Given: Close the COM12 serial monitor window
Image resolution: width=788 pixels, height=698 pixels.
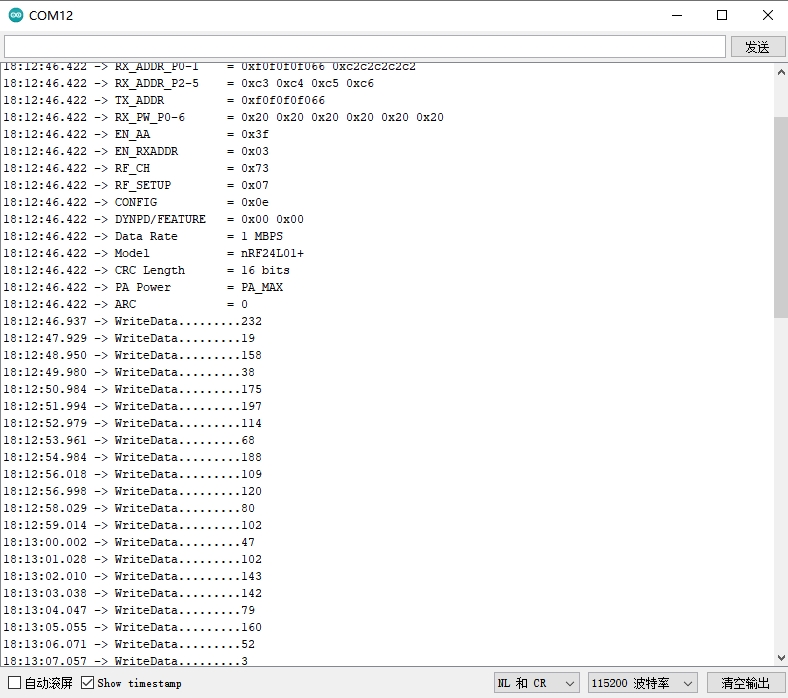Looking at the screenshot, I should click(767, 15).
